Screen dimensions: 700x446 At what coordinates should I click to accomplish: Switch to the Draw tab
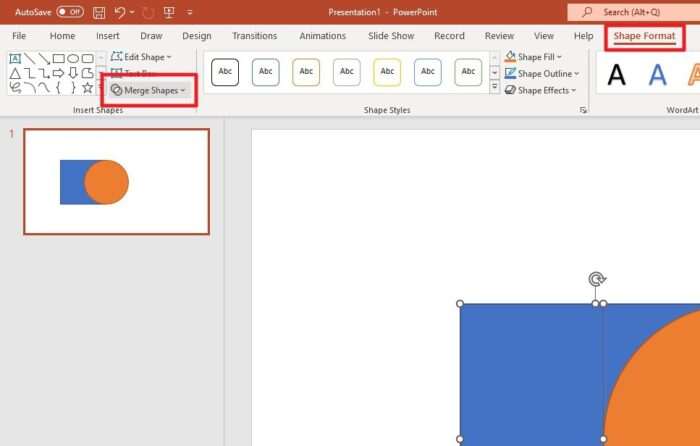[x=151, y=36]
